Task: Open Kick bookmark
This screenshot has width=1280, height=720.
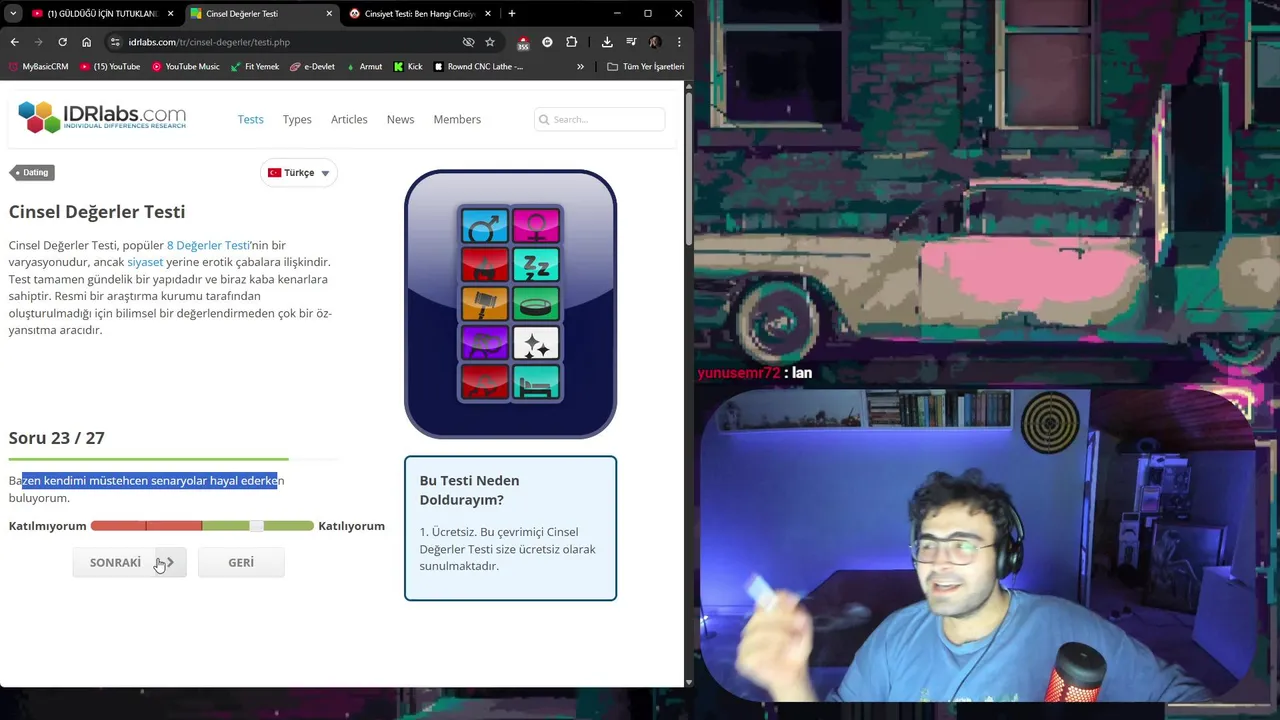Action: pyautogui.click(x=408, y=67)
